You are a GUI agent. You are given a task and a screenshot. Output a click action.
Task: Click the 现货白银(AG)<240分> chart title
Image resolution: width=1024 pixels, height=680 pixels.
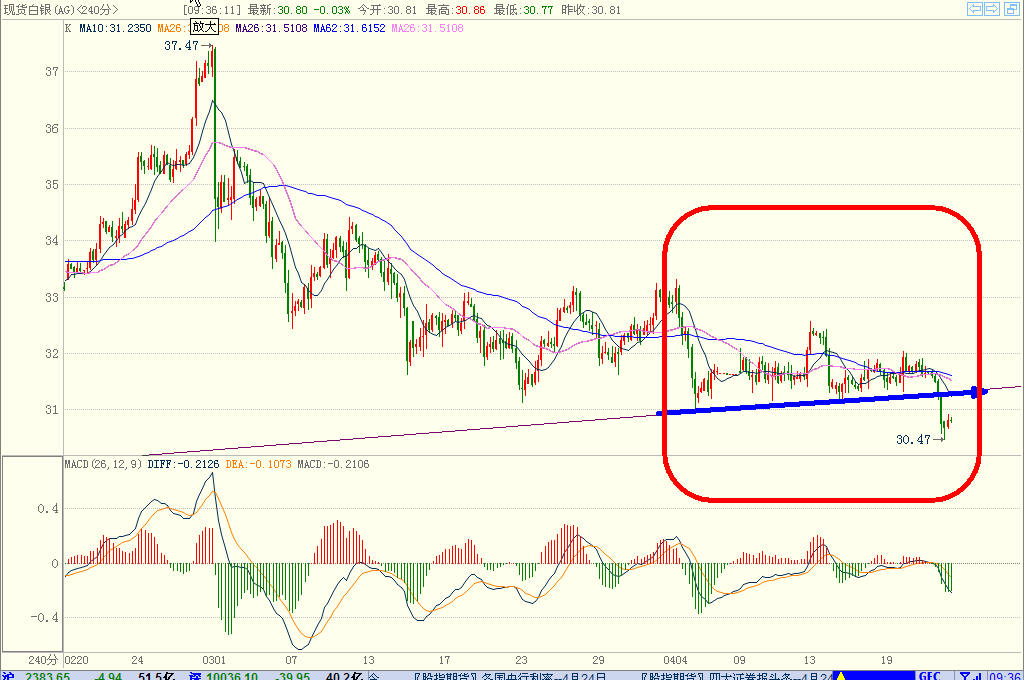(x=61, y=10)
